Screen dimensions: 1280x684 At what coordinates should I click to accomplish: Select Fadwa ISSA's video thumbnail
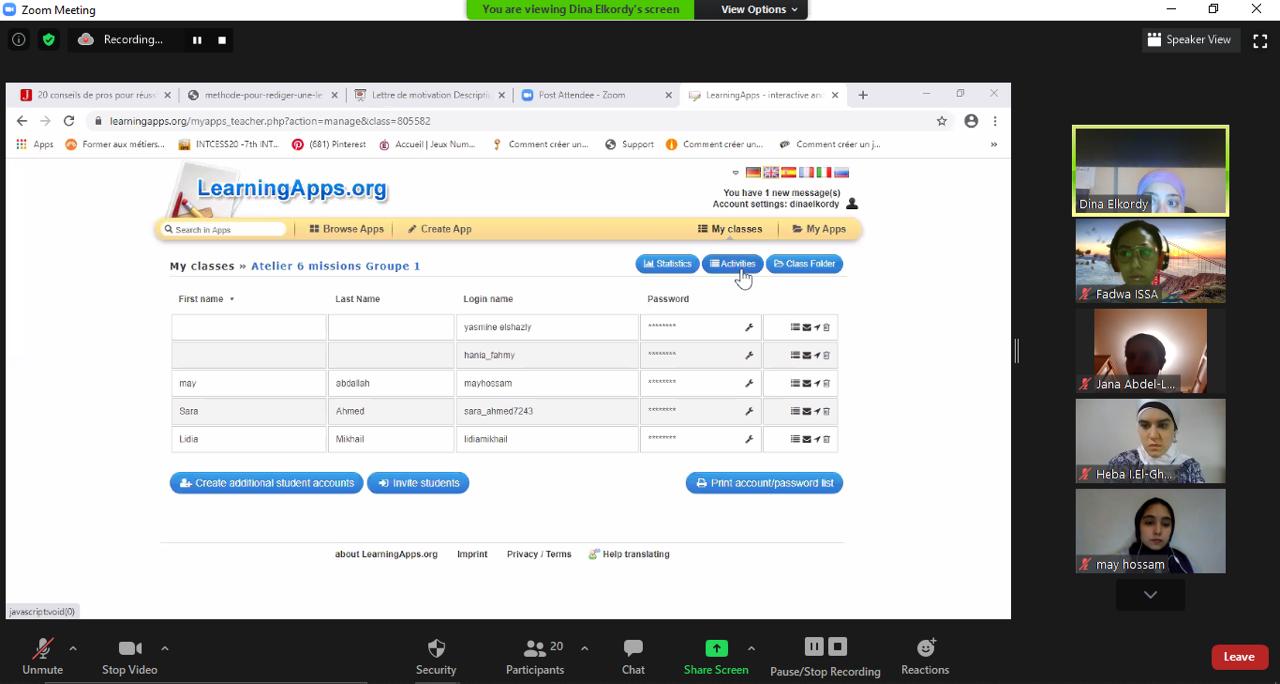(x=1150, y=261)
